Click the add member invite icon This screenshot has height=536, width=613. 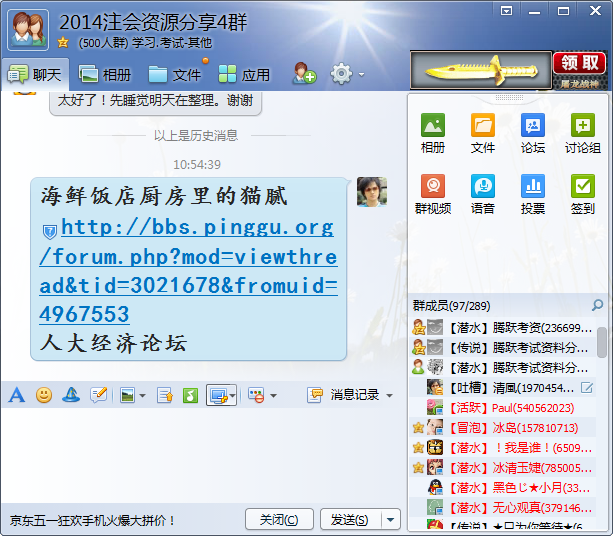[304, 73]
